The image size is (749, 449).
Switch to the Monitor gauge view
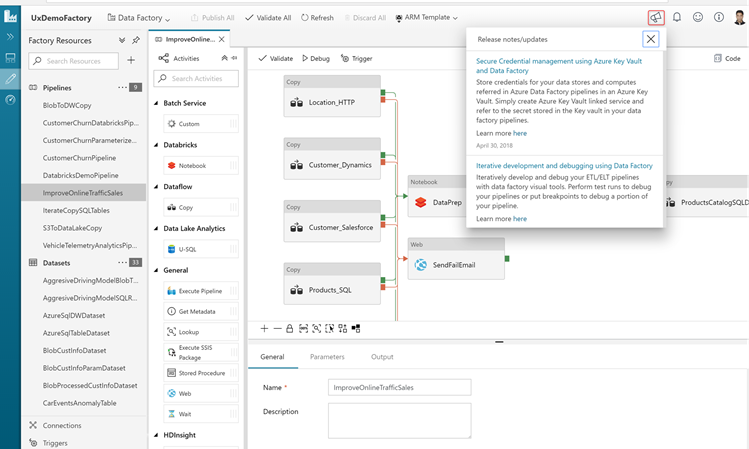(11, 100)
